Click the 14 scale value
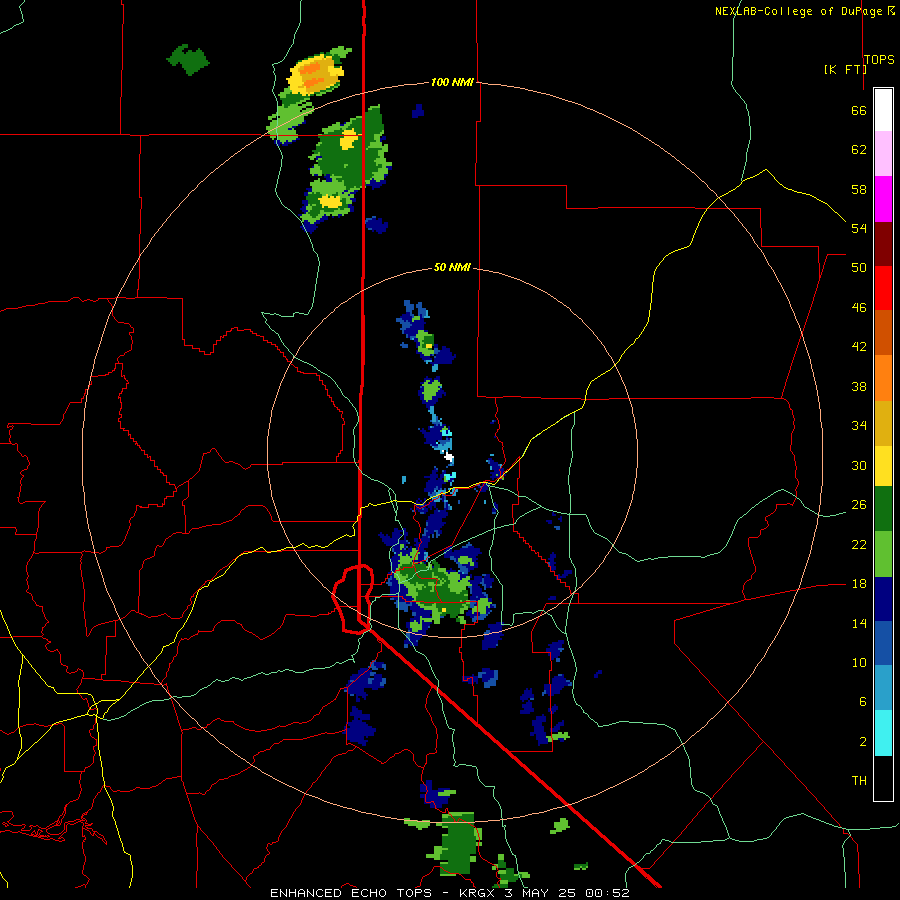Image resolution: width=900 pixels, height=900 pixels. [x=859, y=623]
